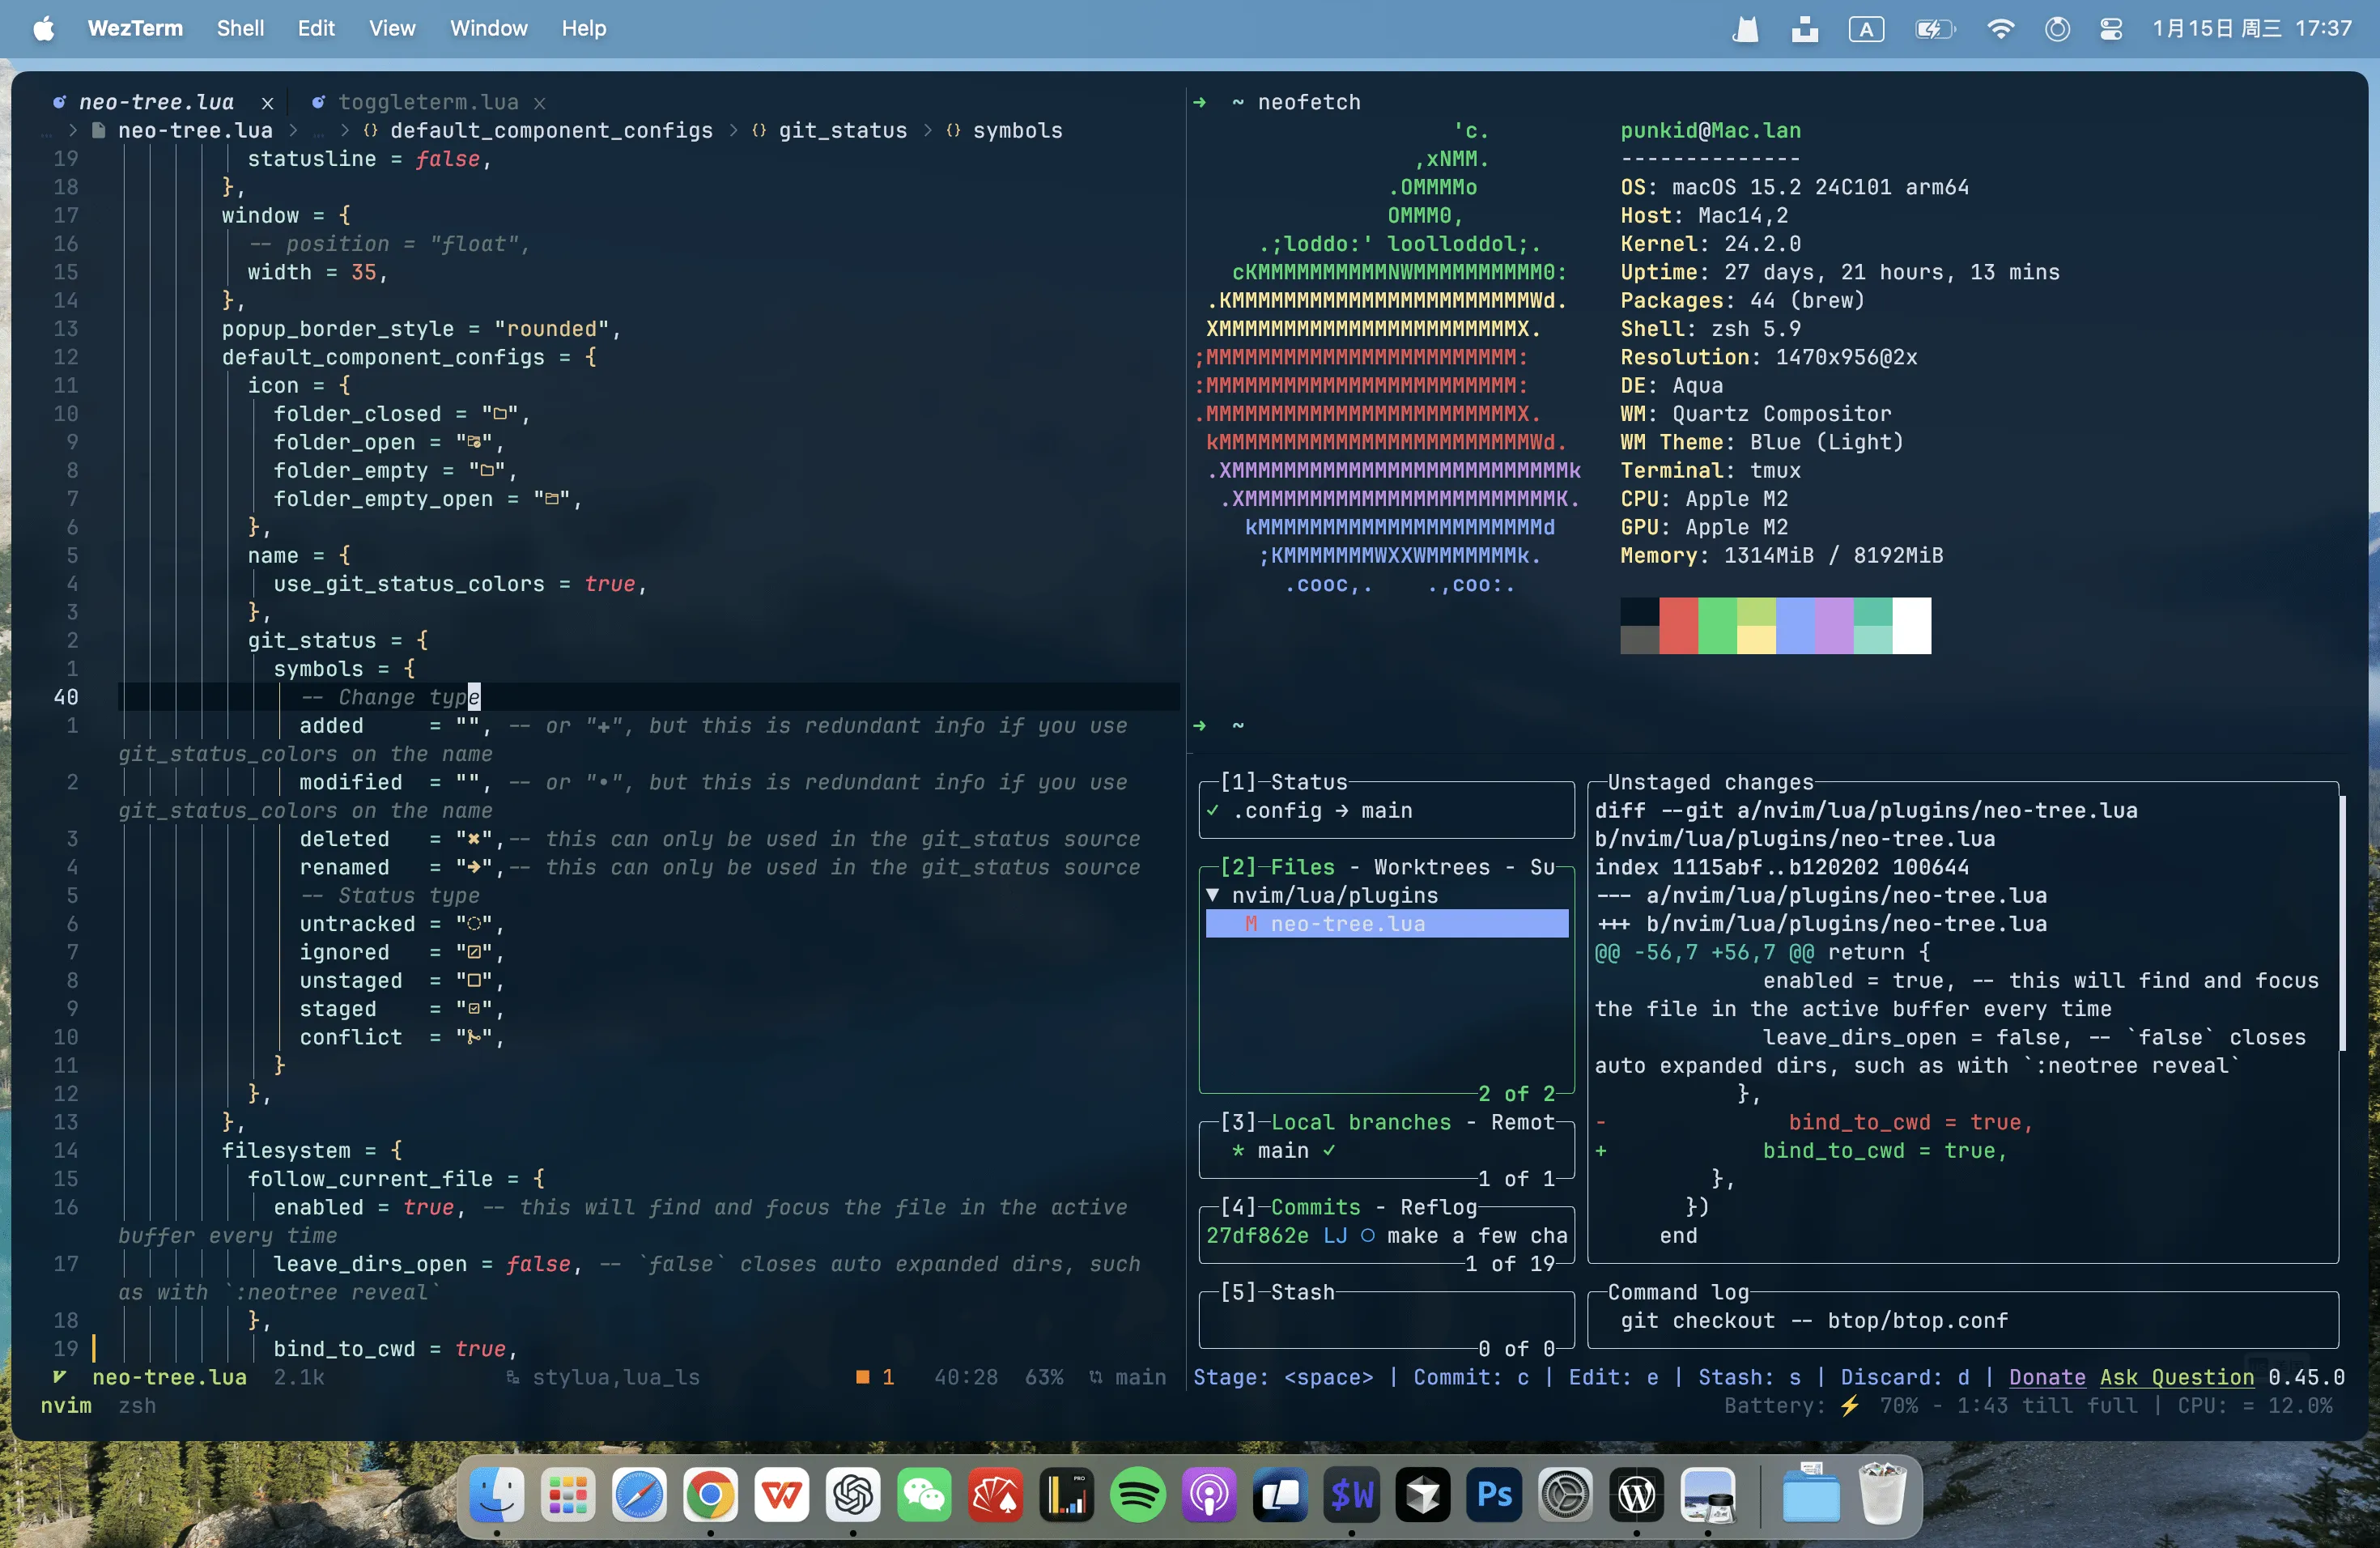Click the Lua icon on the neo-tree.lua tab
The image size is (2380, 1548).
click(x=59, y=101)
